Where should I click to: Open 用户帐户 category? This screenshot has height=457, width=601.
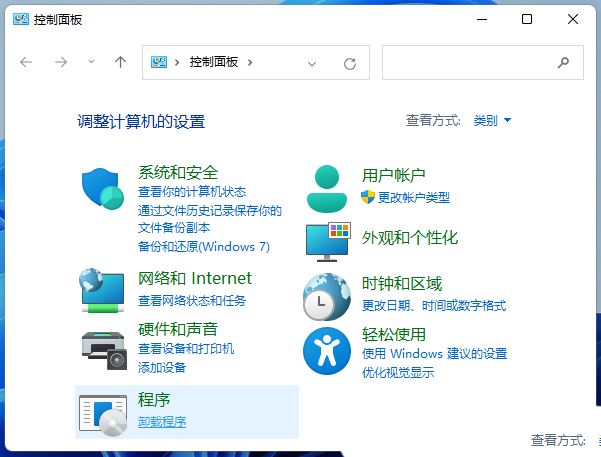[x=394, y=175]
